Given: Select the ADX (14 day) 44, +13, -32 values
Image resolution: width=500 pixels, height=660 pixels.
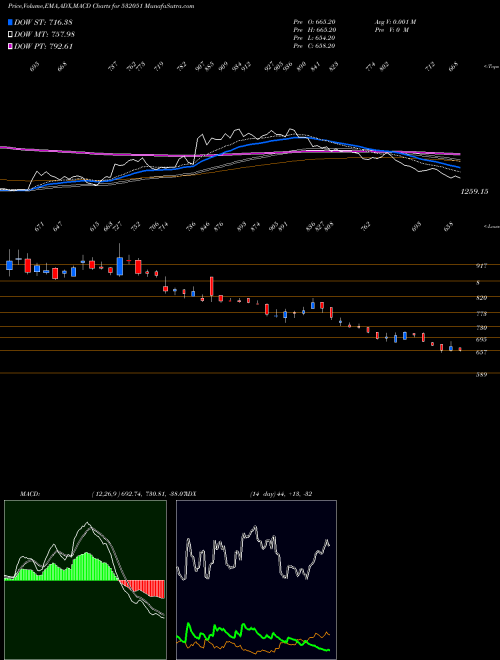Looking at the screenshot, I should point(280,494).
